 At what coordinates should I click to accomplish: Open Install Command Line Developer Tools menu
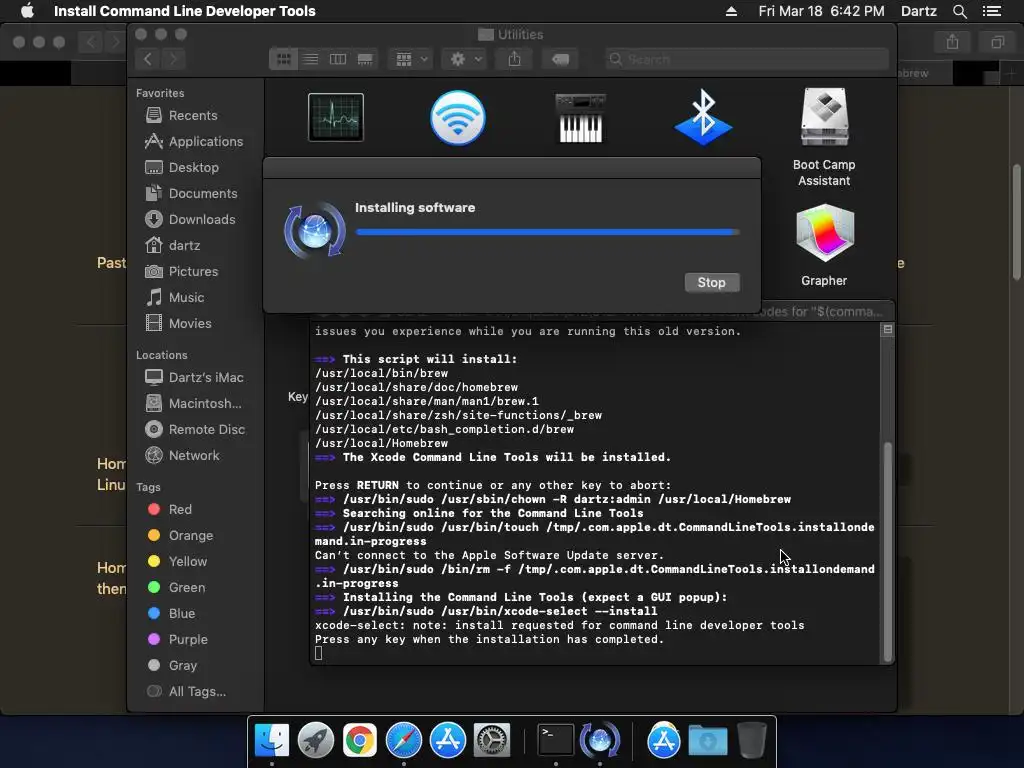[x=185, y=11]
